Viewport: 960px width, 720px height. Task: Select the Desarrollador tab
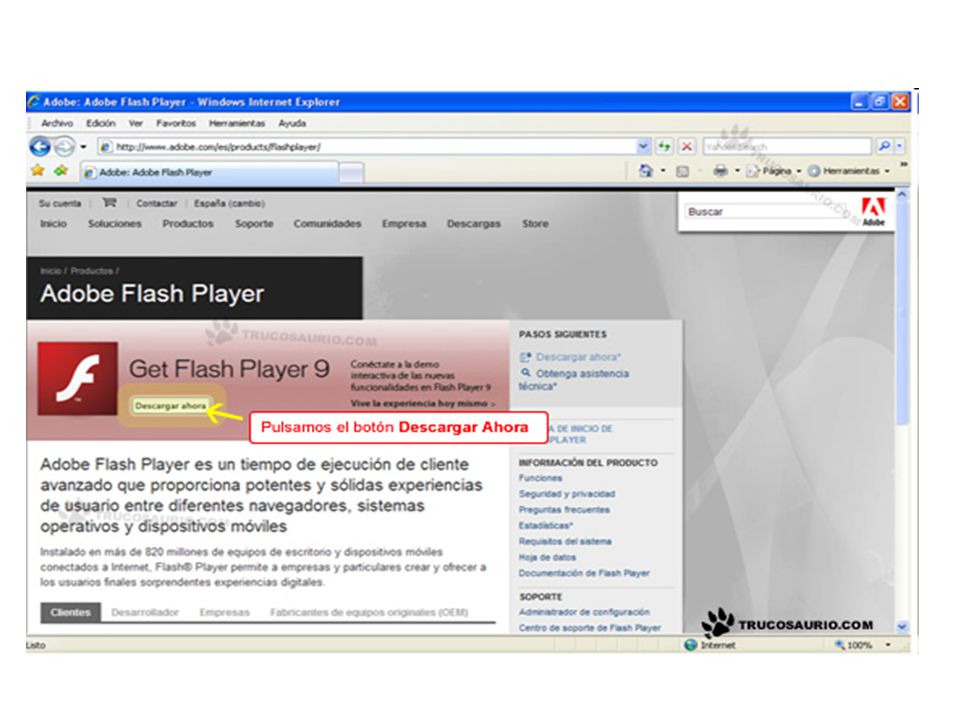point(145,612)
